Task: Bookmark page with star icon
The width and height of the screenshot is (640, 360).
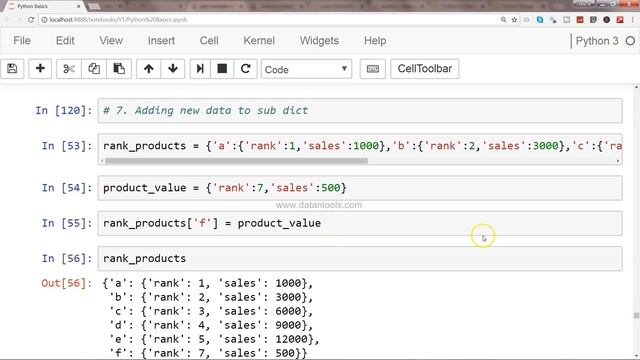Action: (x=514, y=20)
